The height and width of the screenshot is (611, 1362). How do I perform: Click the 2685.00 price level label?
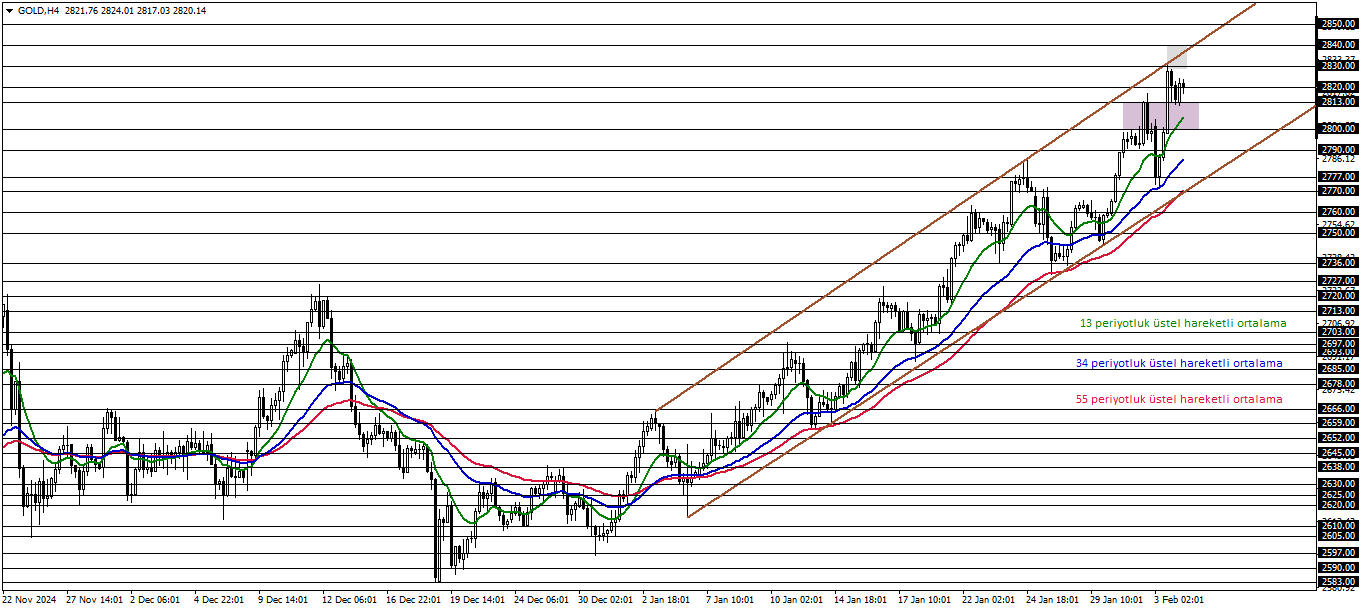click(x=1338, y=369)
